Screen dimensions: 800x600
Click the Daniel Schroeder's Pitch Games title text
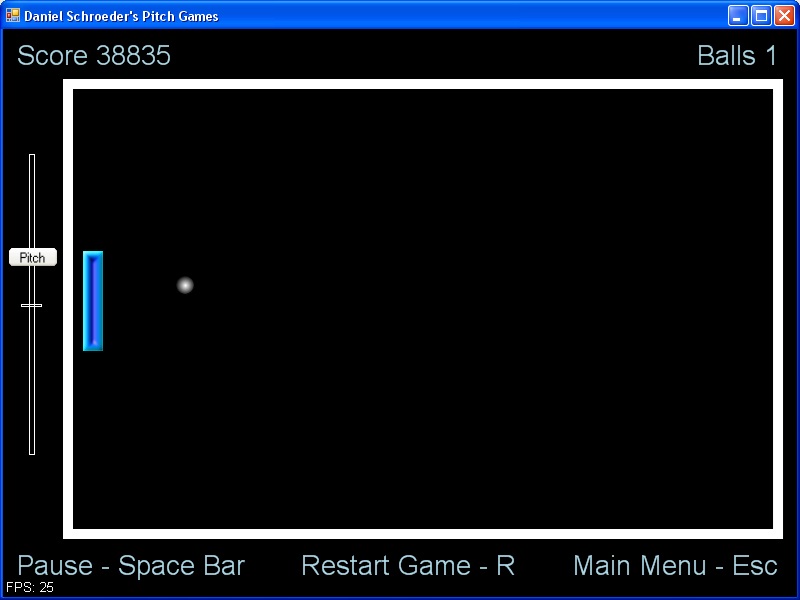[x=121, y=16]
